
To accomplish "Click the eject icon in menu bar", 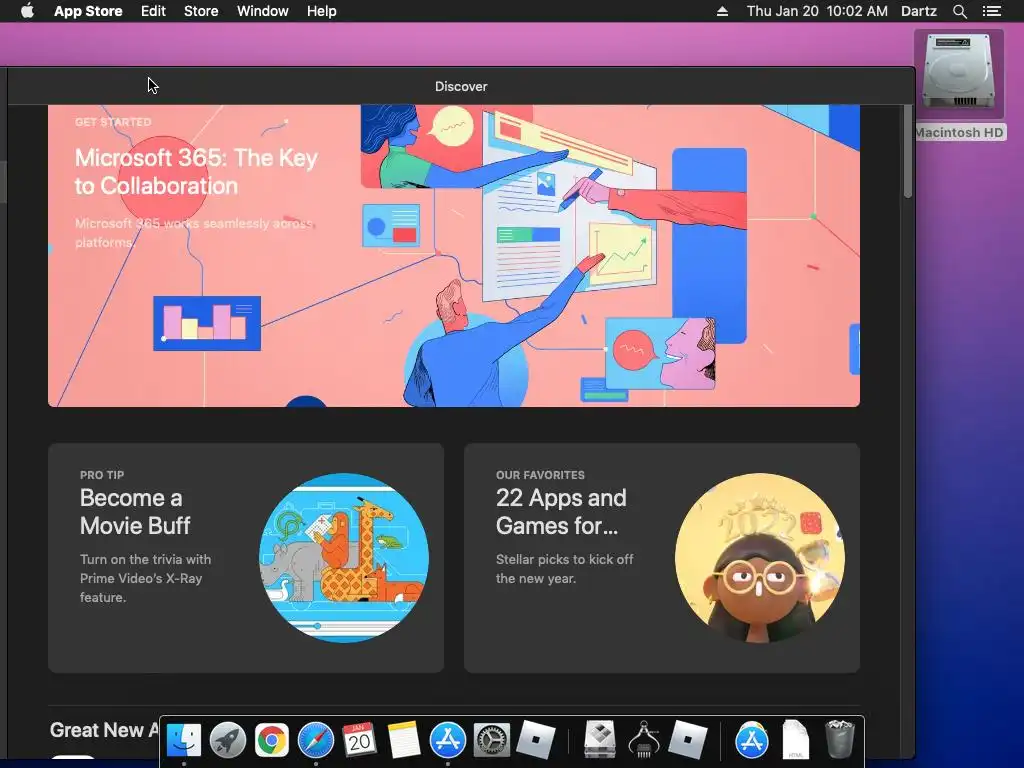I will tap(722, 11).
